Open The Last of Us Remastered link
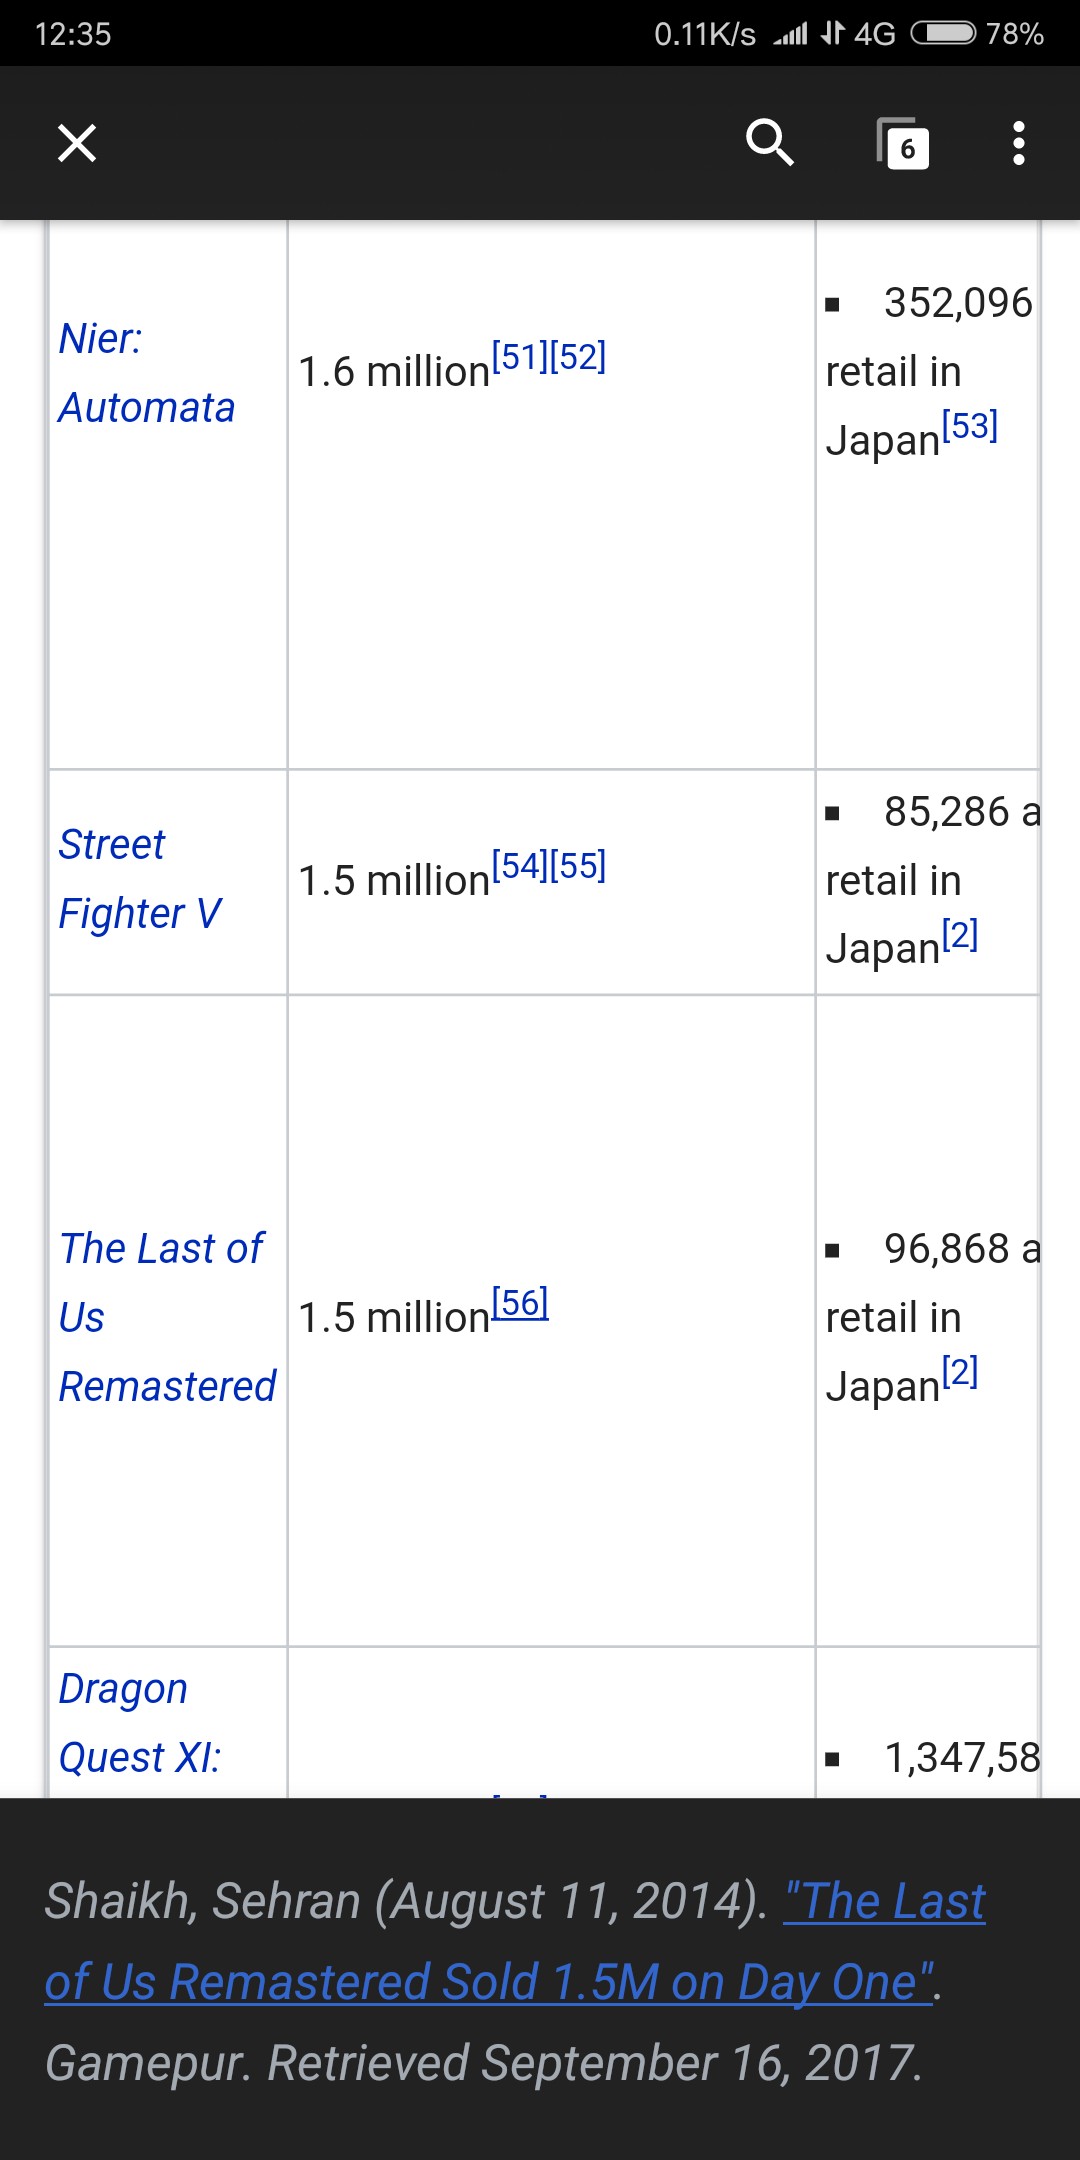This screenshot has width=1080, height=2160. (167, 1317)
